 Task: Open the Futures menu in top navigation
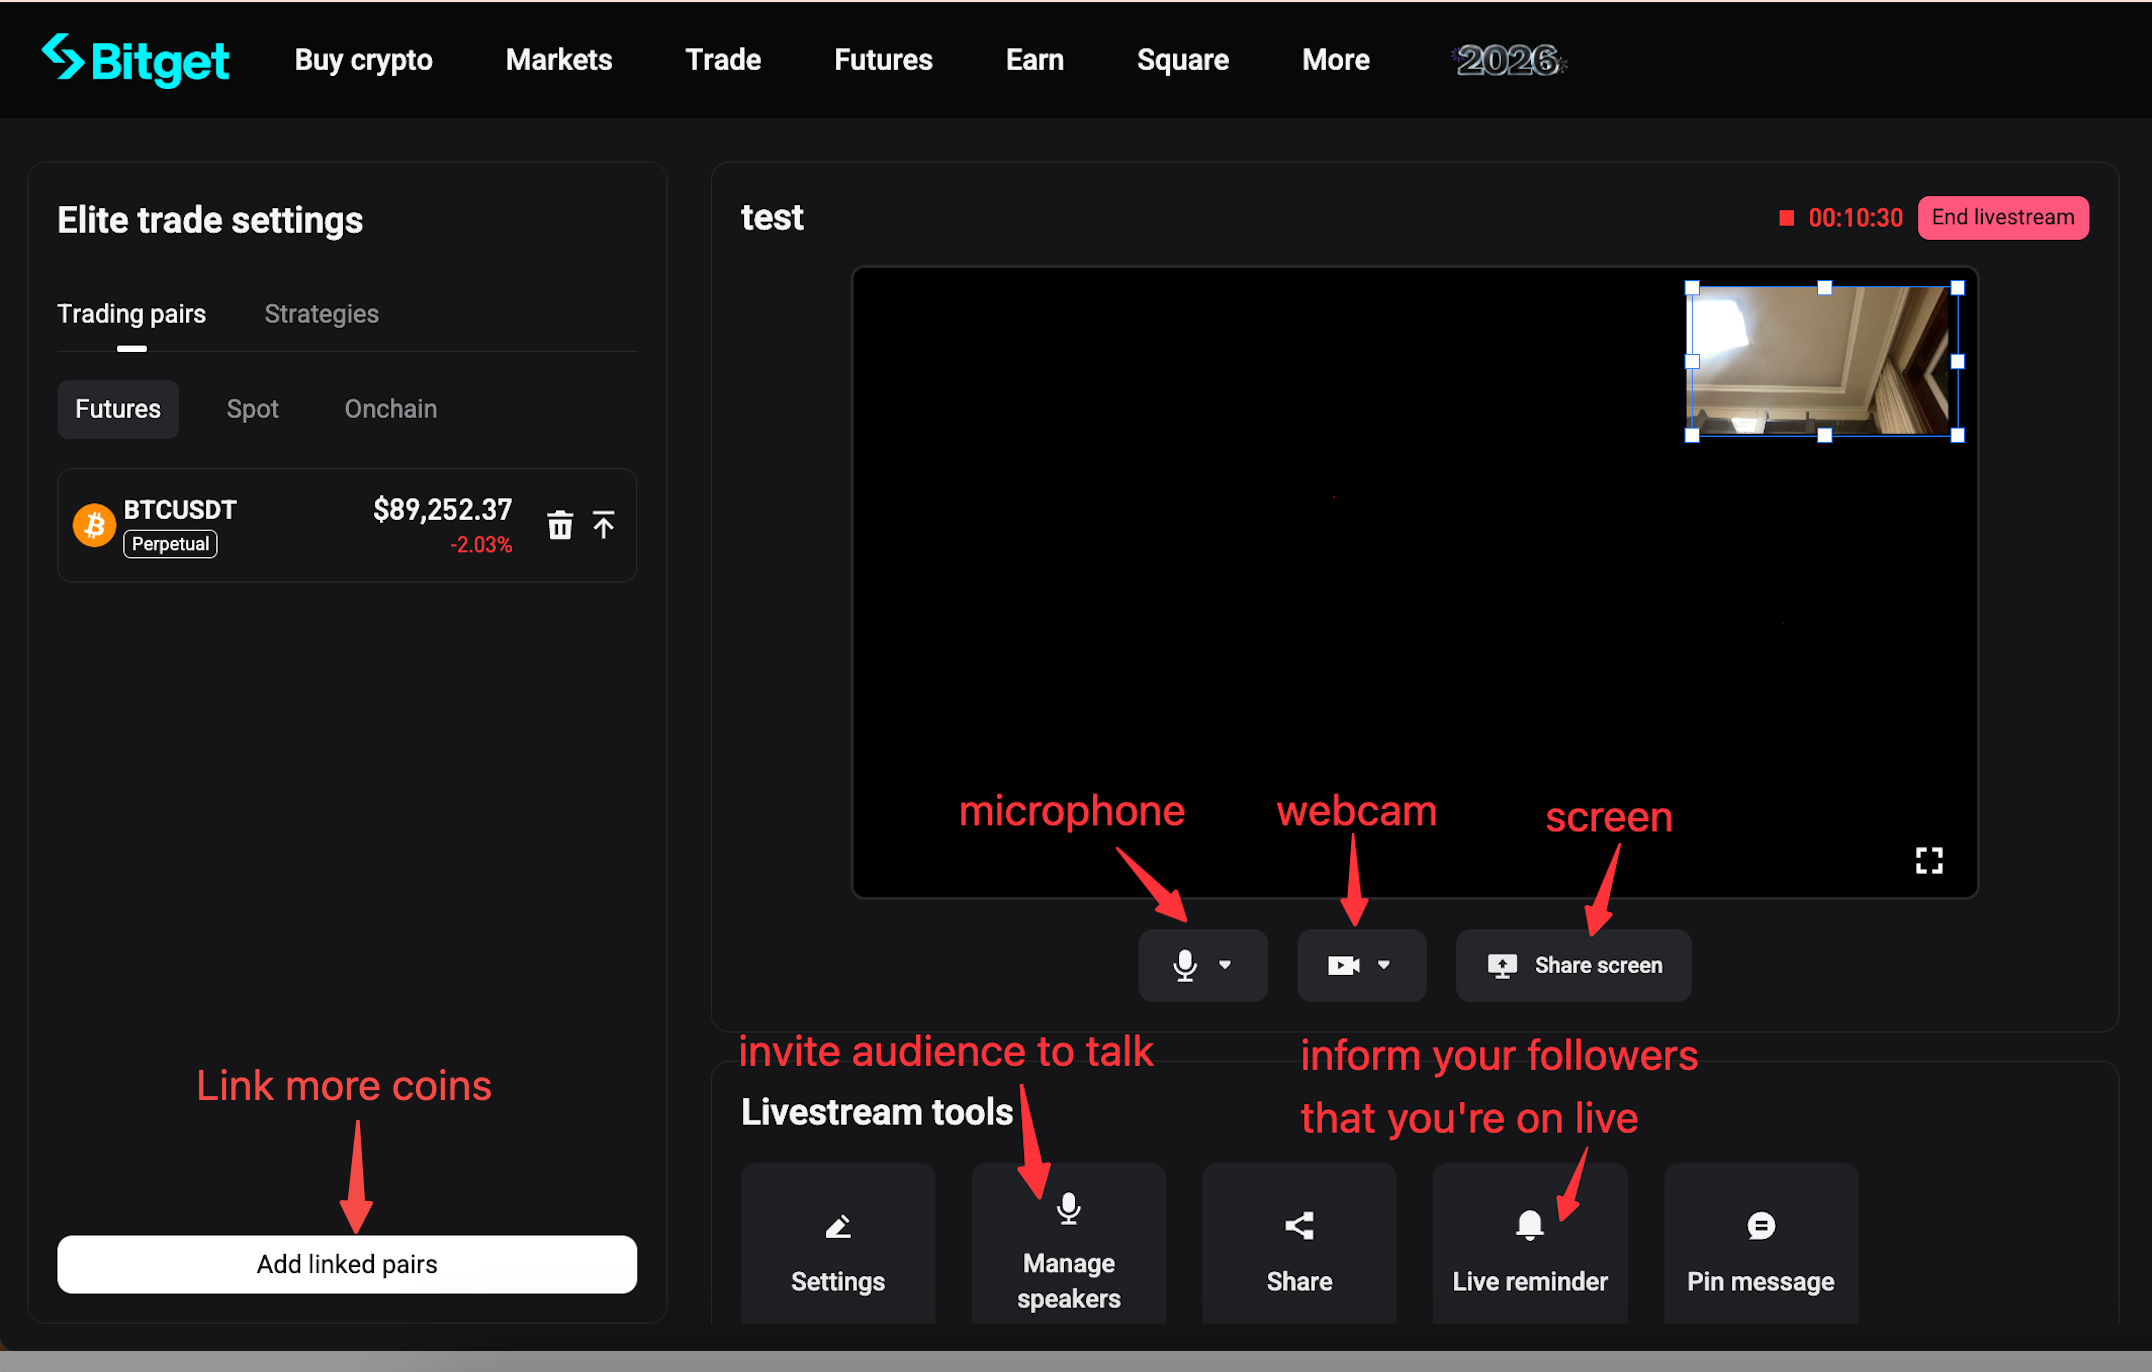(x=883, y=60)
